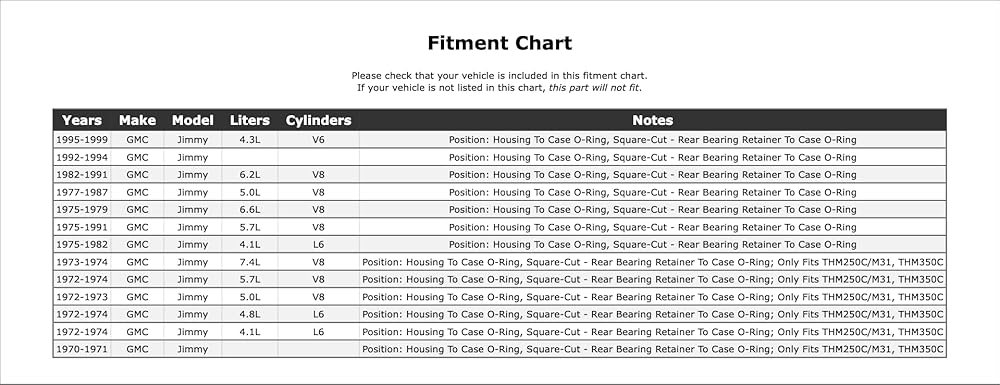Select the 1995-1999 years cell
This screenshot has width=1000, height=385.
coord(82,140)
